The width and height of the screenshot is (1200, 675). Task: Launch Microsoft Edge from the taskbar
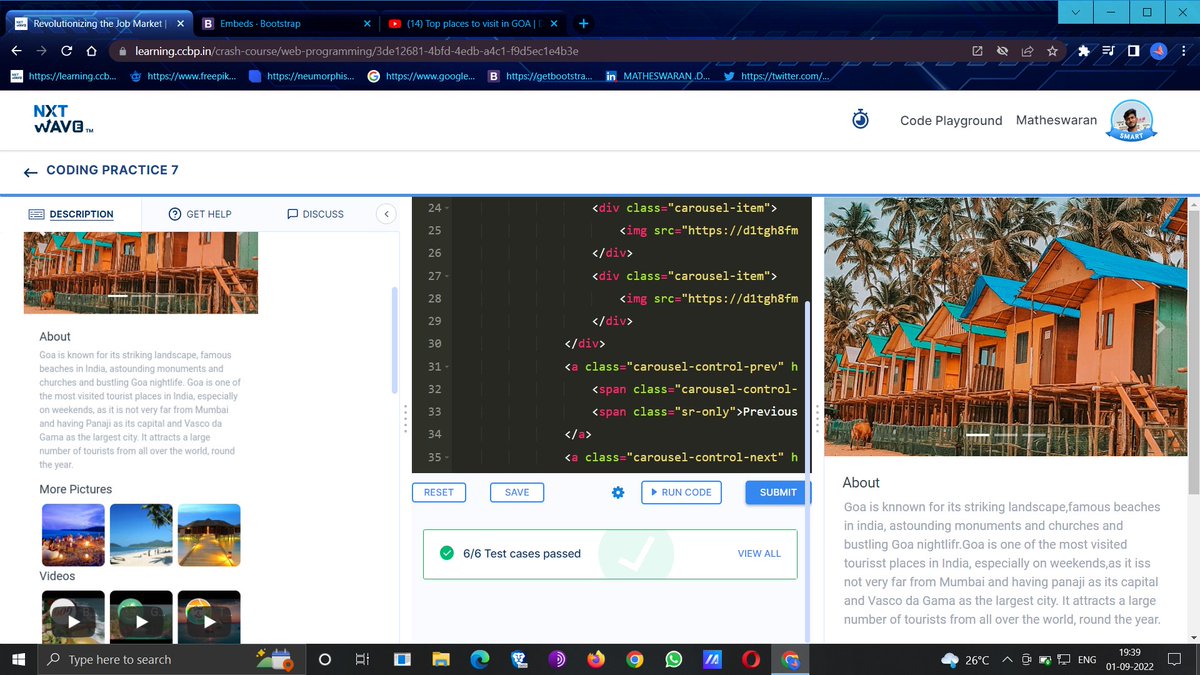pyautogui.click(x=479, y=659)
